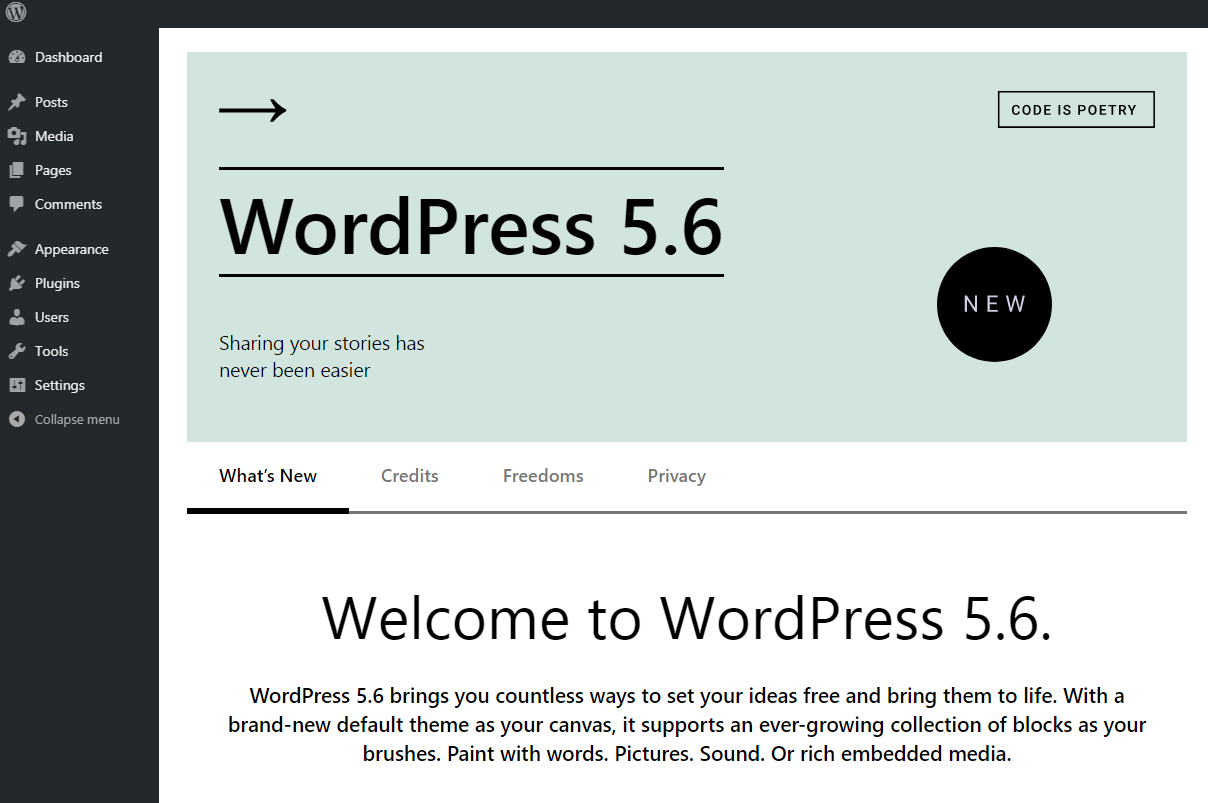Viewport: 1208px width, 803px height.
Task: Go to the Settings menu item
Action: (x=60, y=385)
